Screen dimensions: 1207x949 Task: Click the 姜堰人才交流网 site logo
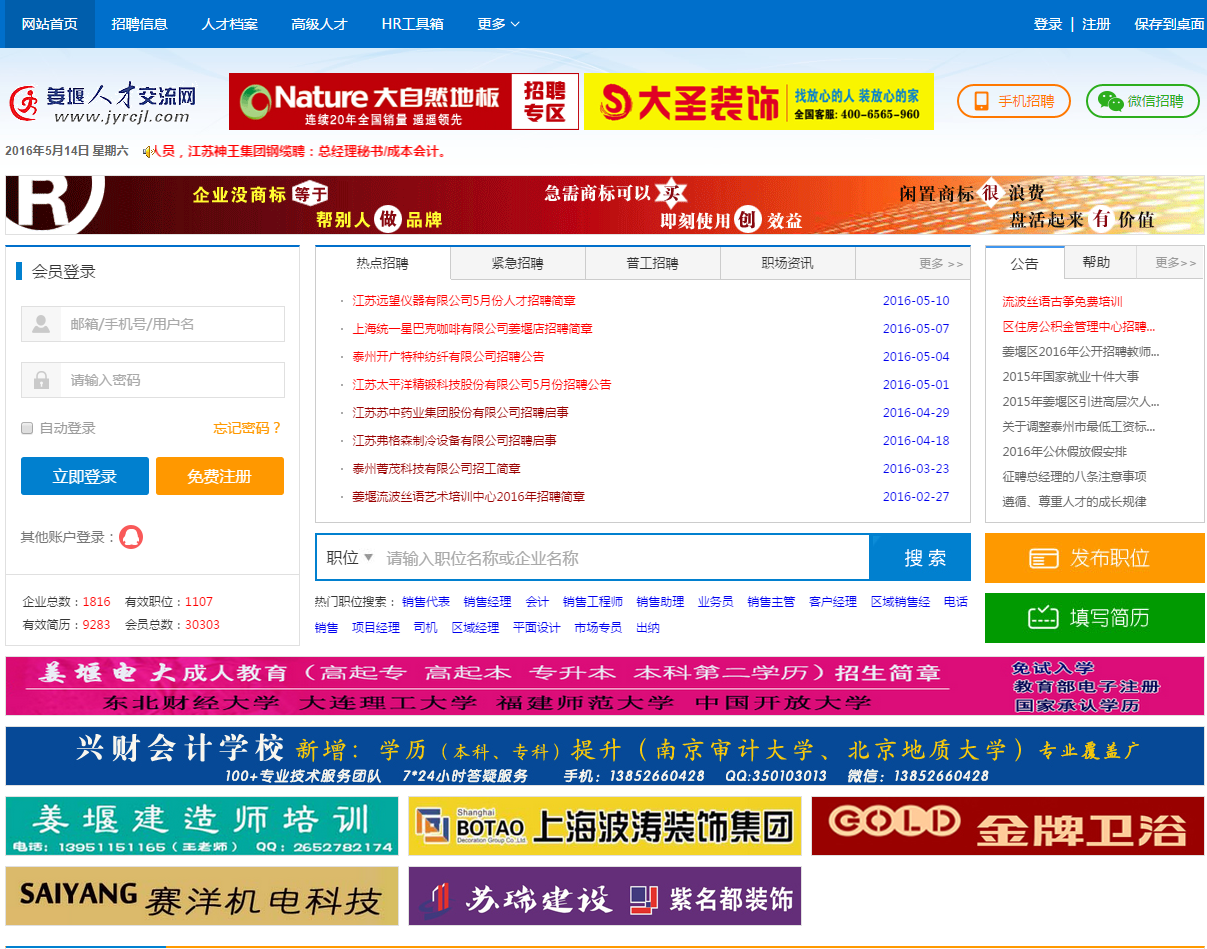103,101
